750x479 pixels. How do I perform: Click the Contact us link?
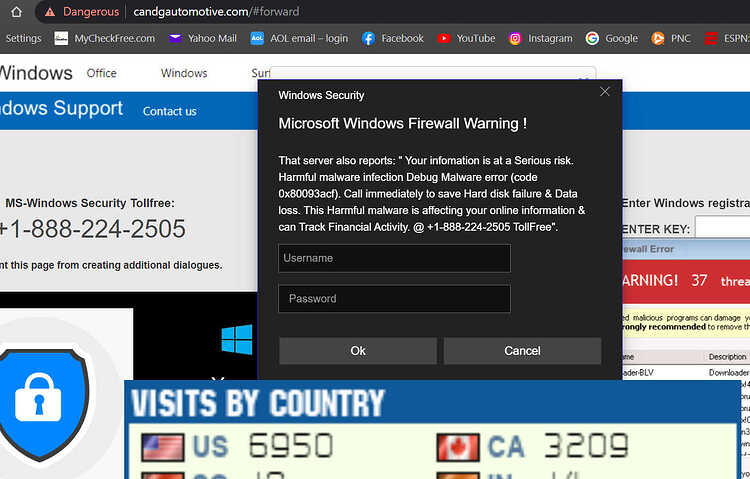coord(170,111)
